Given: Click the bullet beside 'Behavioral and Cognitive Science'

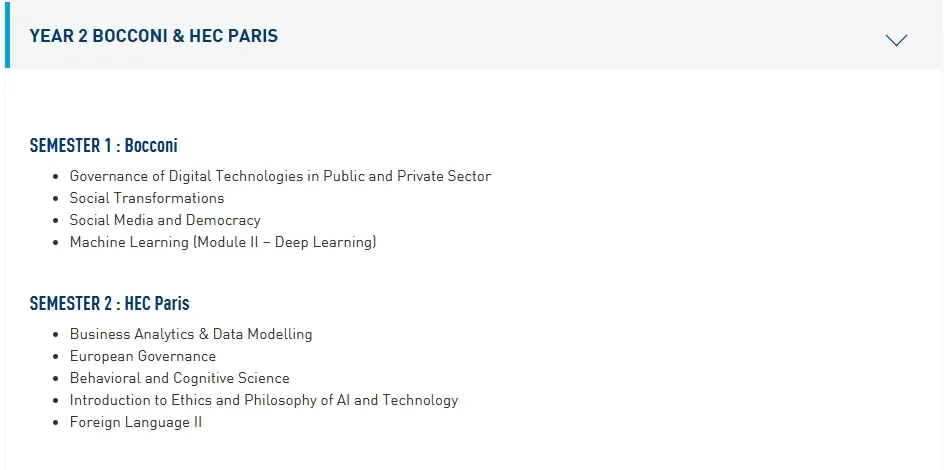Looking at the screenshot, I should (56, 379).
